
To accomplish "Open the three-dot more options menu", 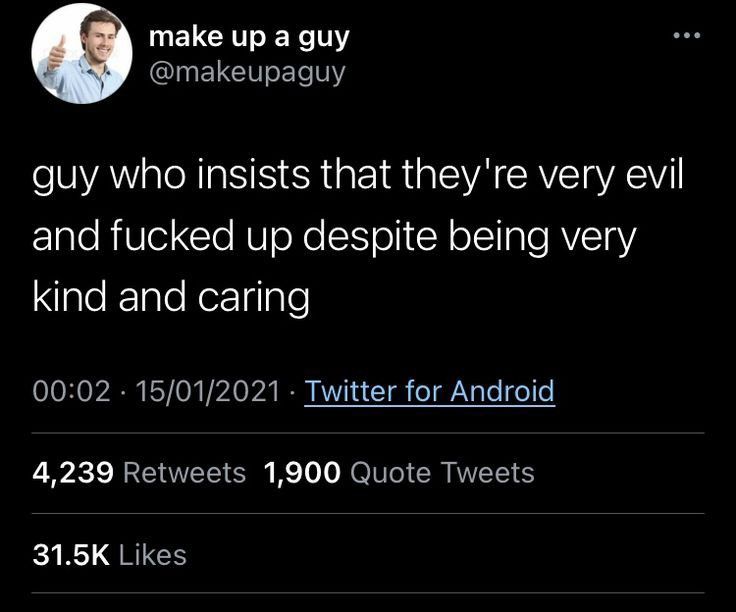I will [687, 36].
